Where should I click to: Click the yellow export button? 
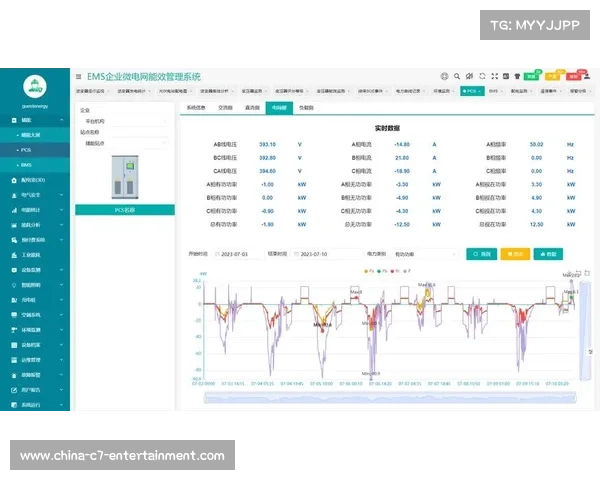point(515,254)
